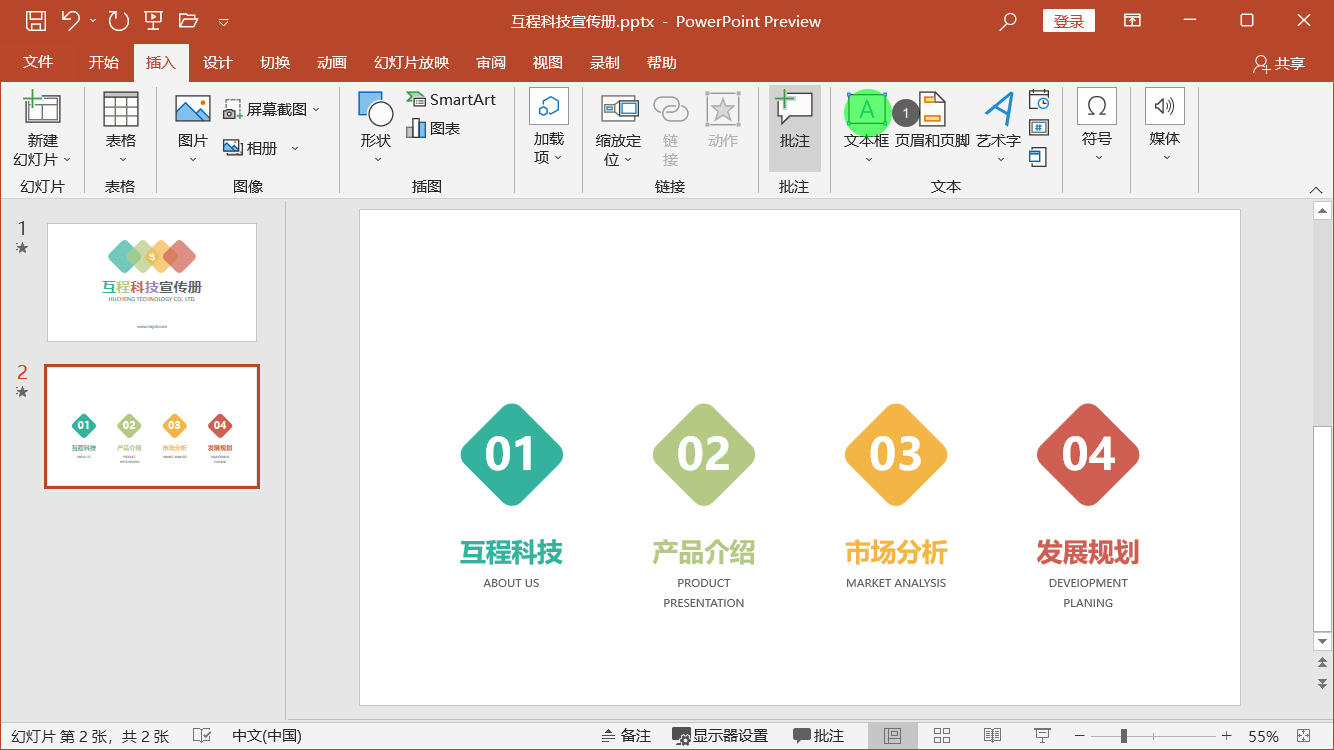Insert a 图表 chart
Image resolution: width=1334 pixels, height=750 pixels.
click(434, 128)
